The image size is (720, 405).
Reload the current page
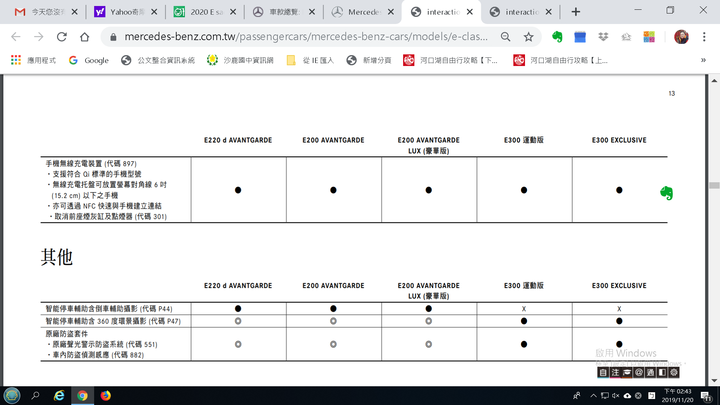click(x=62, y=37)
